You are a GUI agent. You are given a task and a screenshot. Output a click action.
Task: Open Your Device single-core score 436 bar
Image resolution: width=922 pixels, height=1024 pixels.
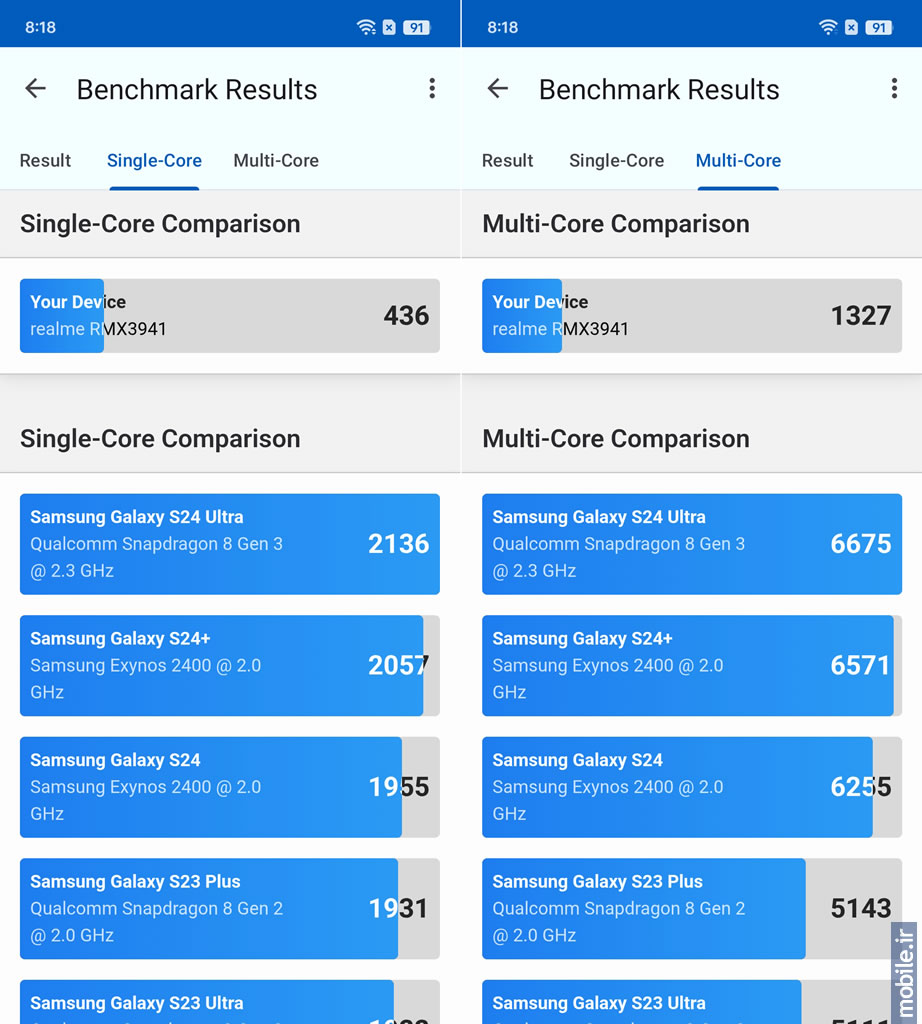point(230,316)
